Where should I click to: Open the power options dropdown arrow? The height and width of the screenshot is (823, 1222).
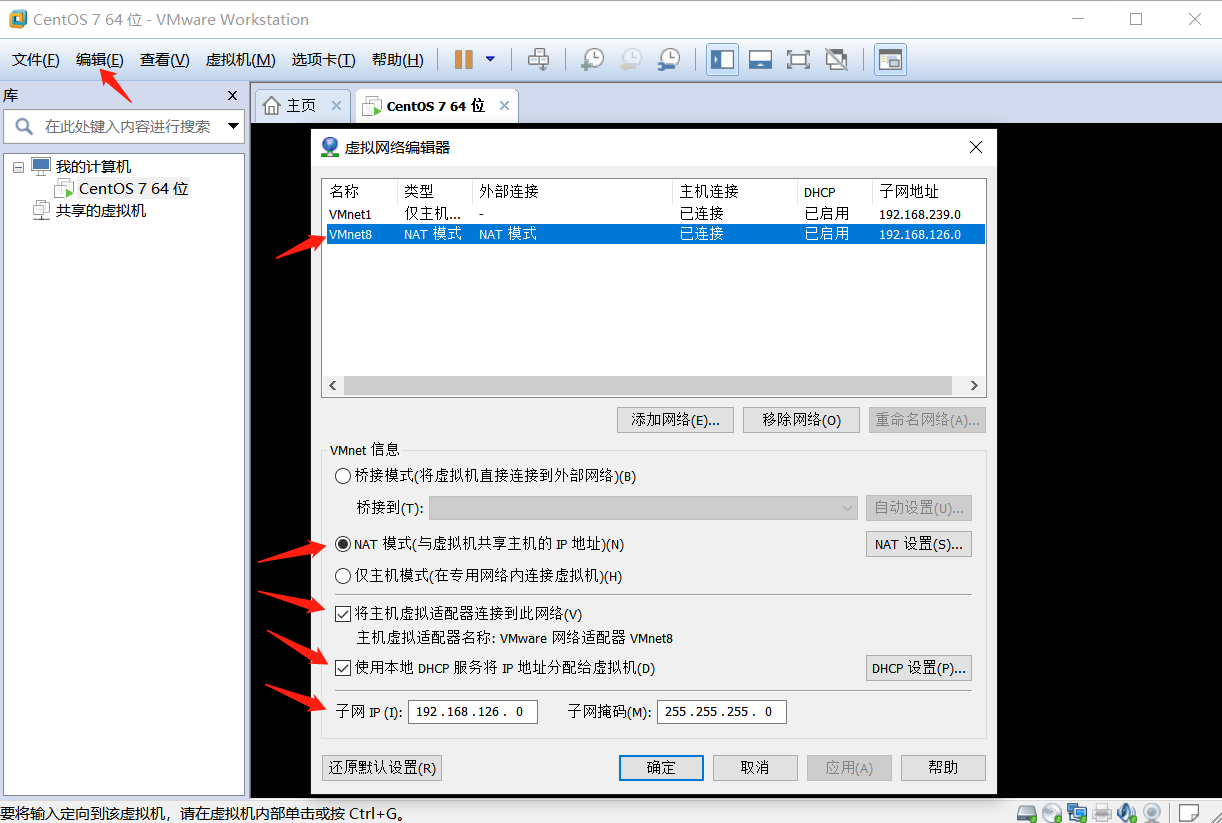tap(490, 59)
